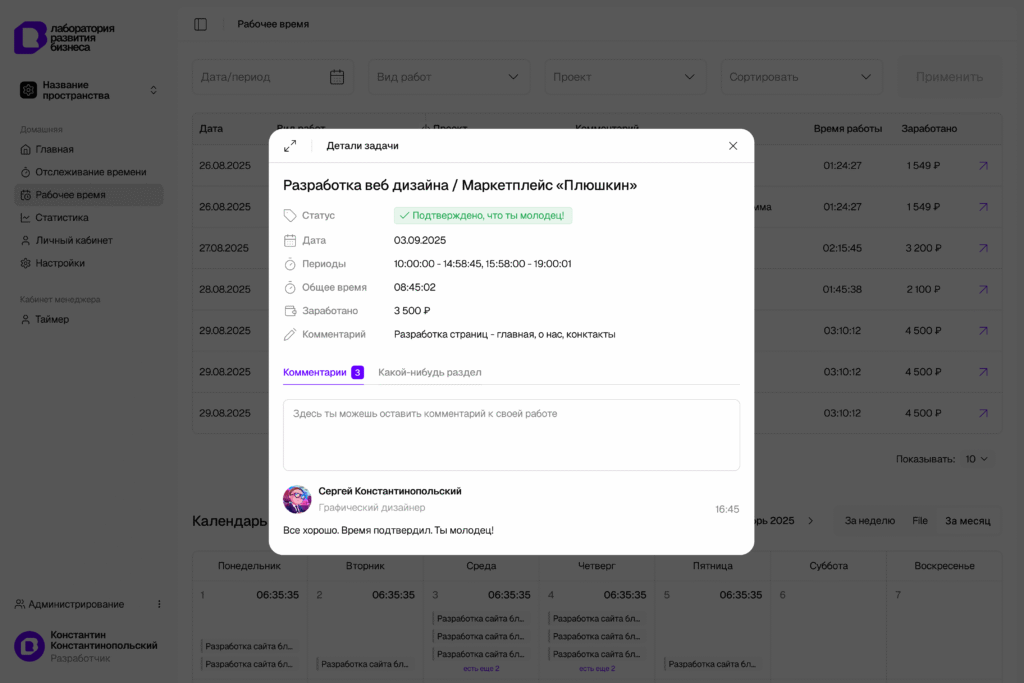Select the За месяц calendar view
The image size is (1024, 683).
967,520
